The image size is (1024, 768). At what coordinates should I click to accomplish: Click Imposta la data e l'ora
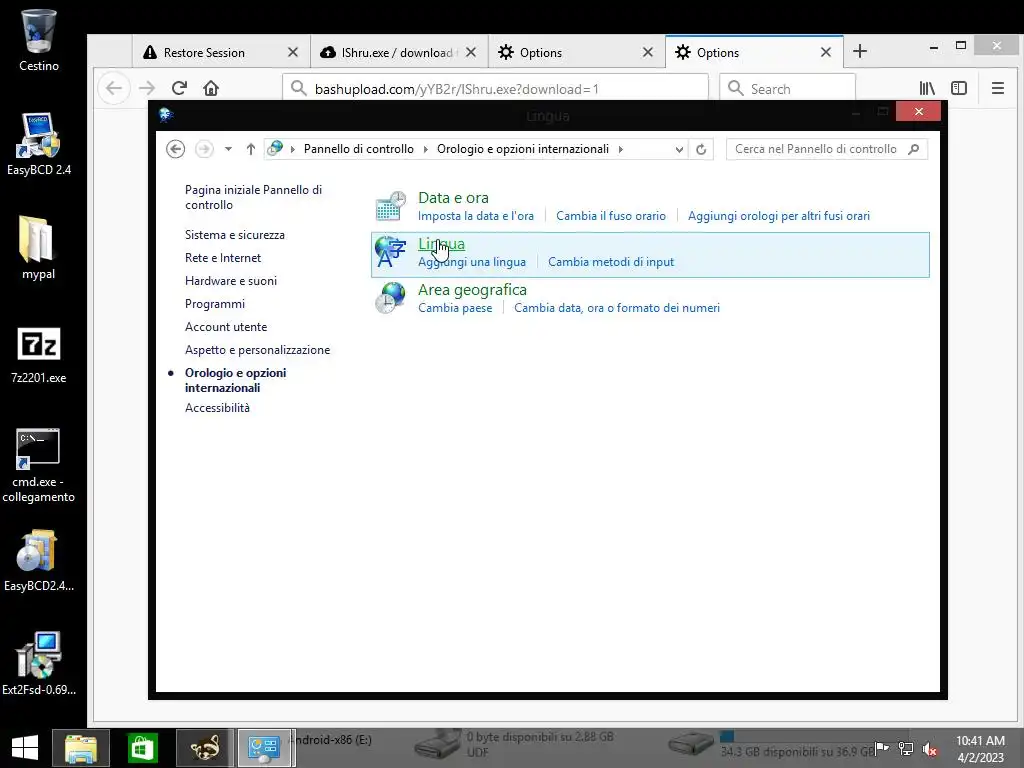[476, 216]
